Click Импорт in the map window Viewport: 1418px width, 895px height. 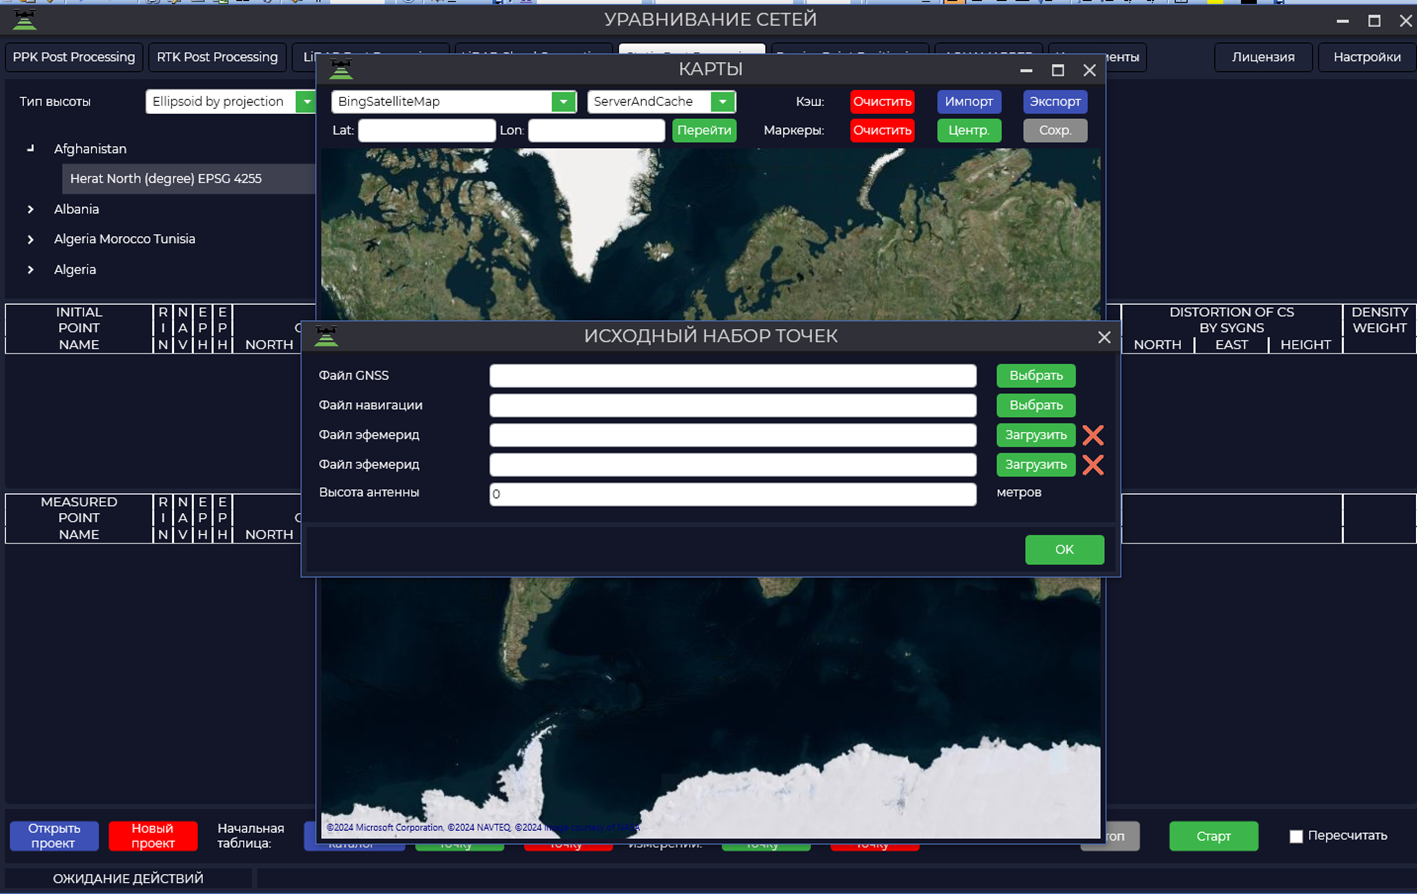coord(969,102)
